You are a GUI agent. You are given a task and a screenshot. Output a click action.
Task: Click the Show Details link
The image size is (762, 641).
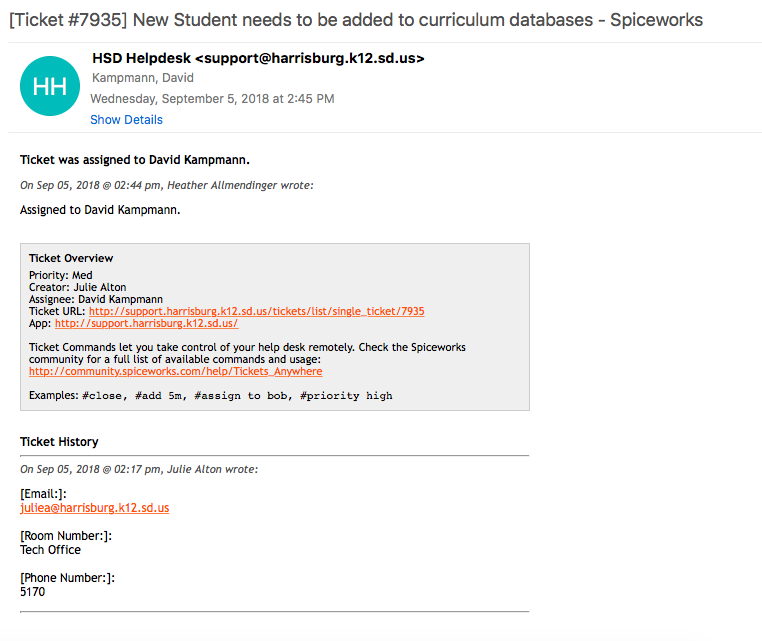point(126,120)
